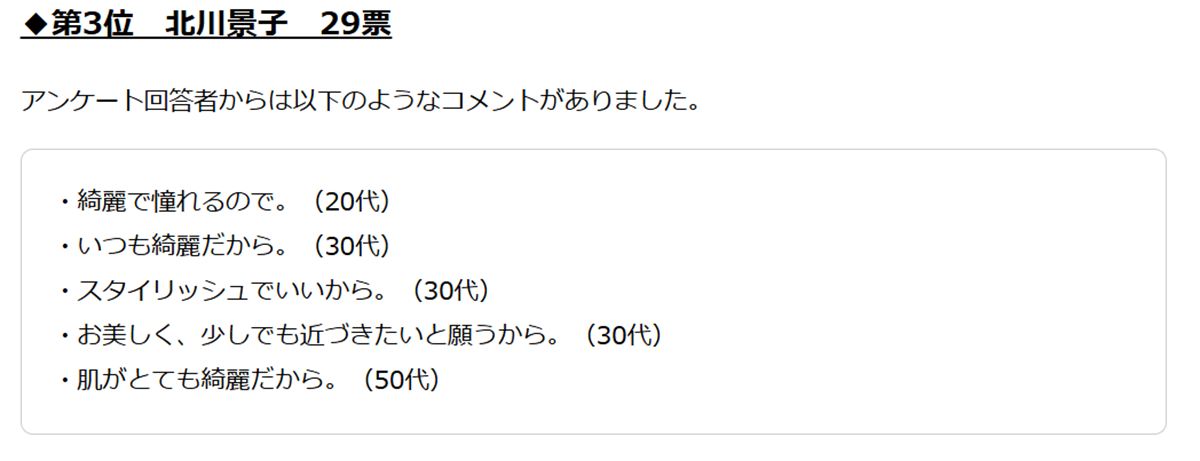1200x461 pixels.
Task: Click the bullet before 綺麗で憧れるので
Action: 65,201
